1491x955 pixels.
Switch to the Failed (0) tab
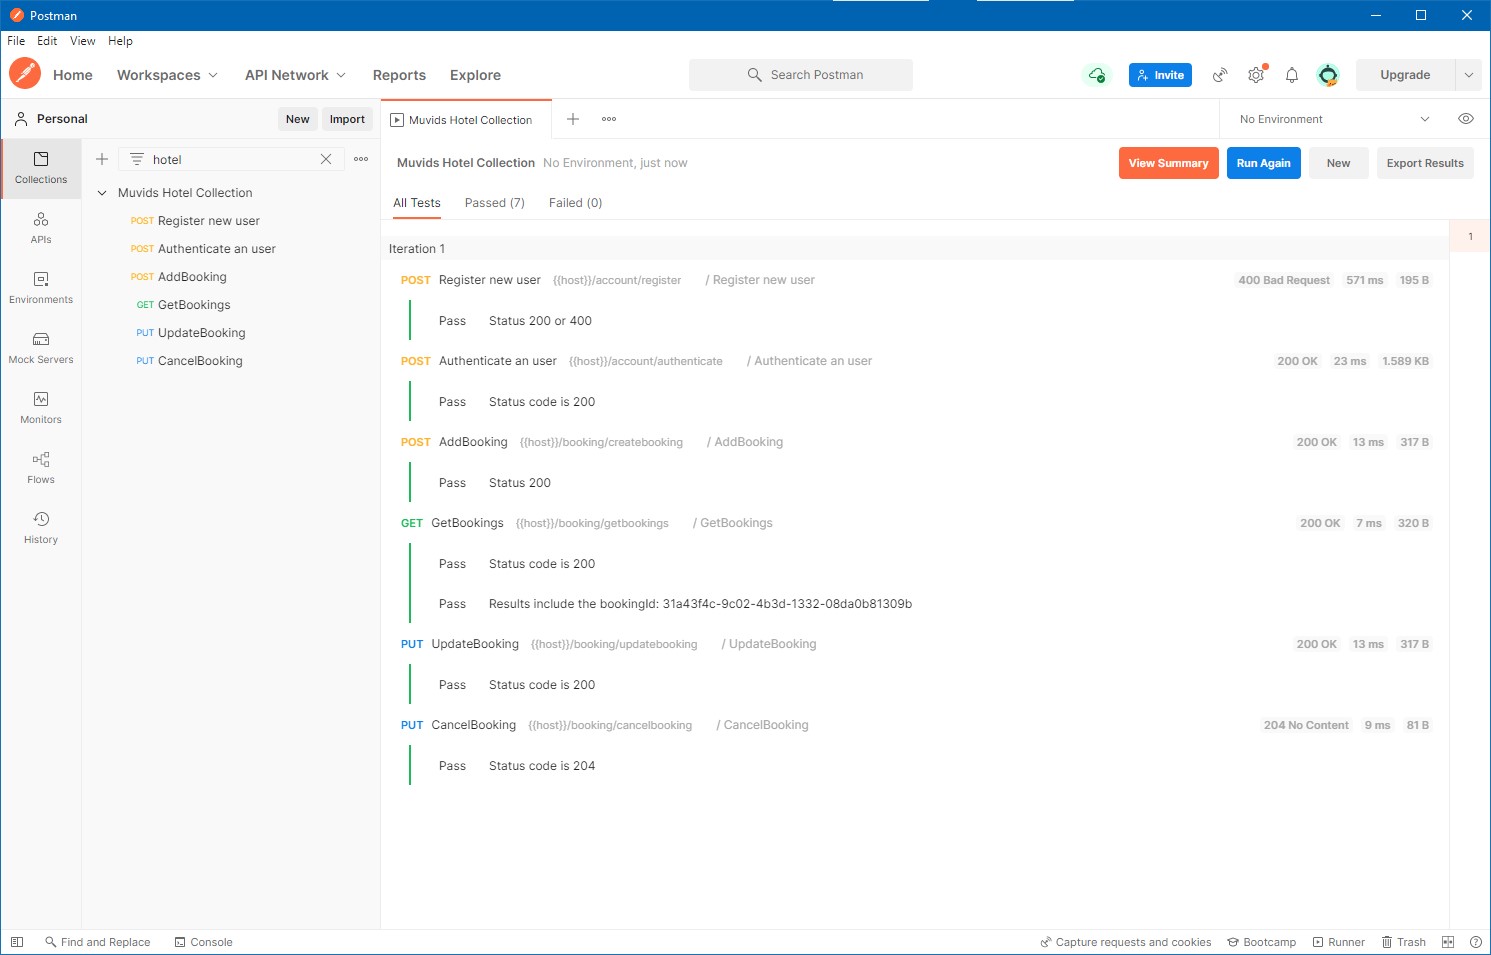click(x=576, y=203)
